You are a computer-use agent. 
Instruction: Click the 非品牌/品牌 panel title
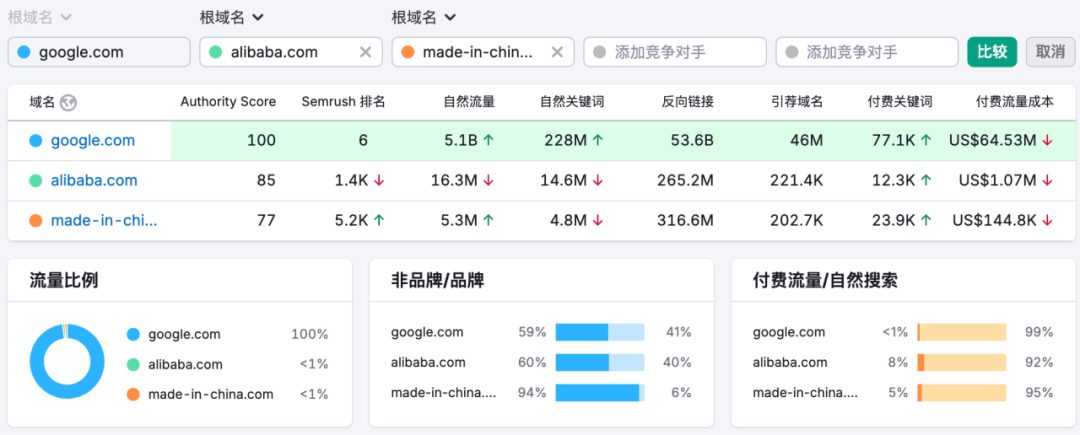(437, 280)
